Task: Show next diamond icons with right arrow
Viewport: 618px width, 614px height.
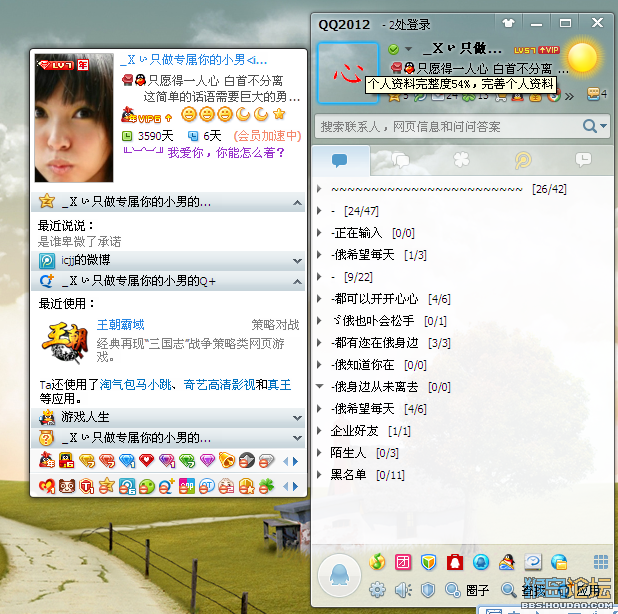Action: pyautogui.click(x=296, y=461)
